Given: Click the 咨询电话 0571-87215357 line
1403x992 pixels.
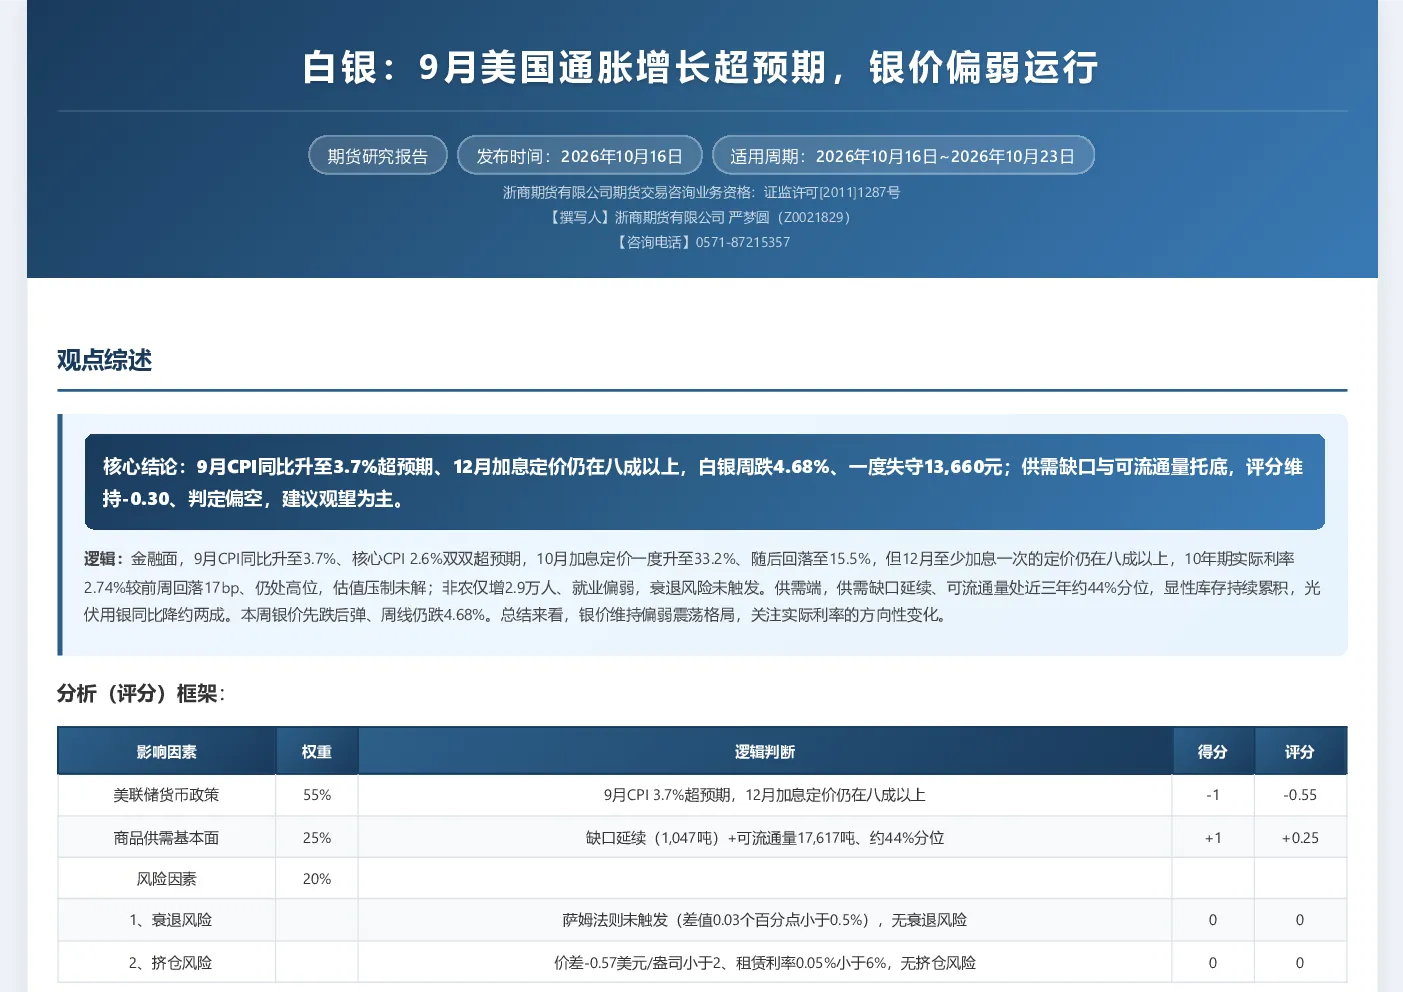Looking at the screenshot, I should click(x=701, y=242).
